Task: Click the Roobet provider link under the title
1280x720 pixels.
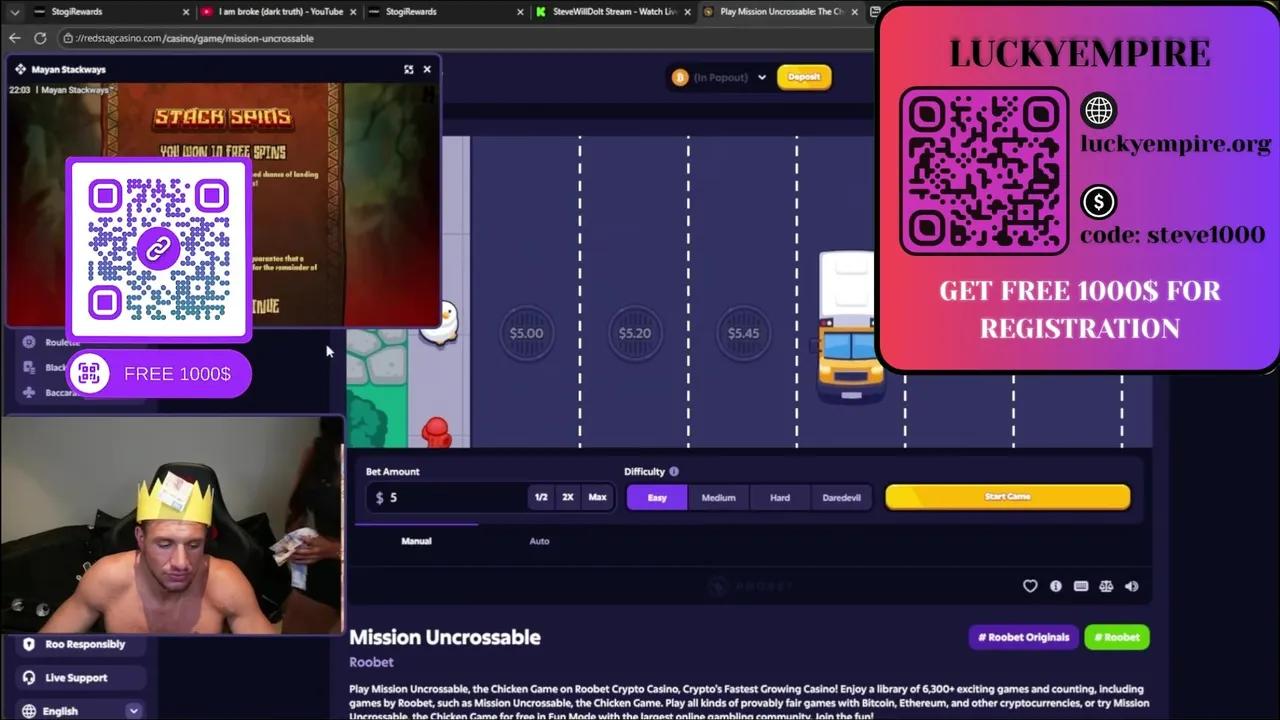Action: [371, 662]
